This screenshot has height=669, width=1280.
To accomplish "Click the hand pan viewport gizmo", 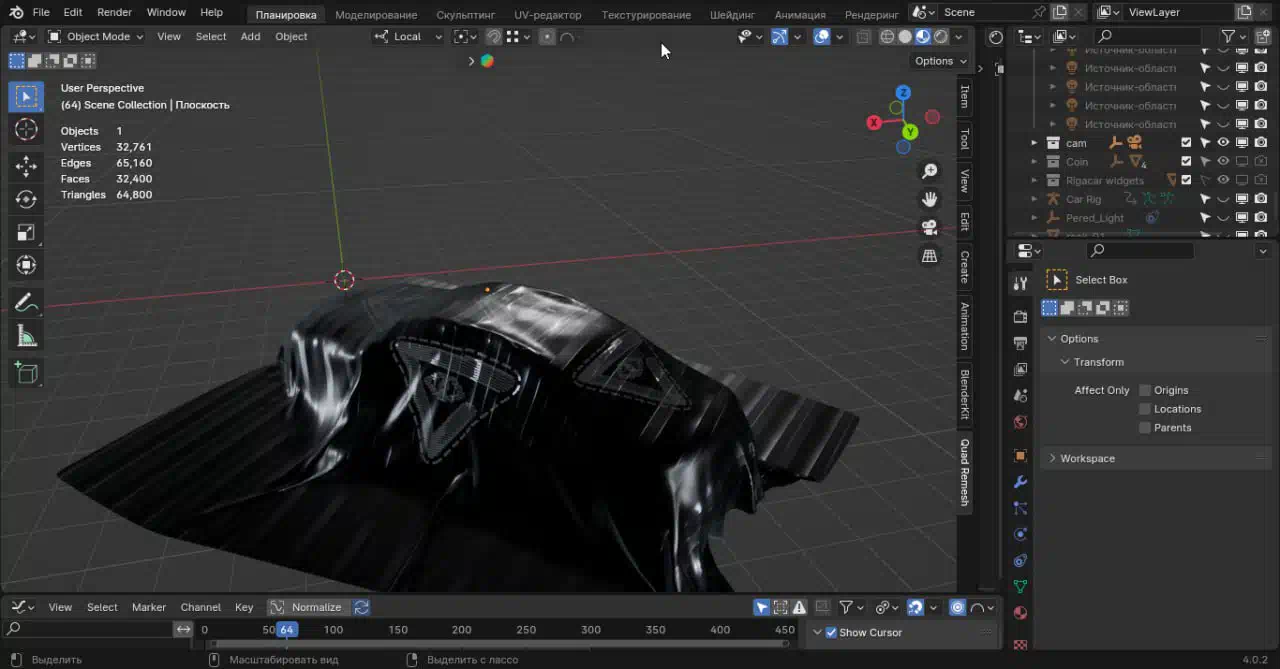I will 930,200.
